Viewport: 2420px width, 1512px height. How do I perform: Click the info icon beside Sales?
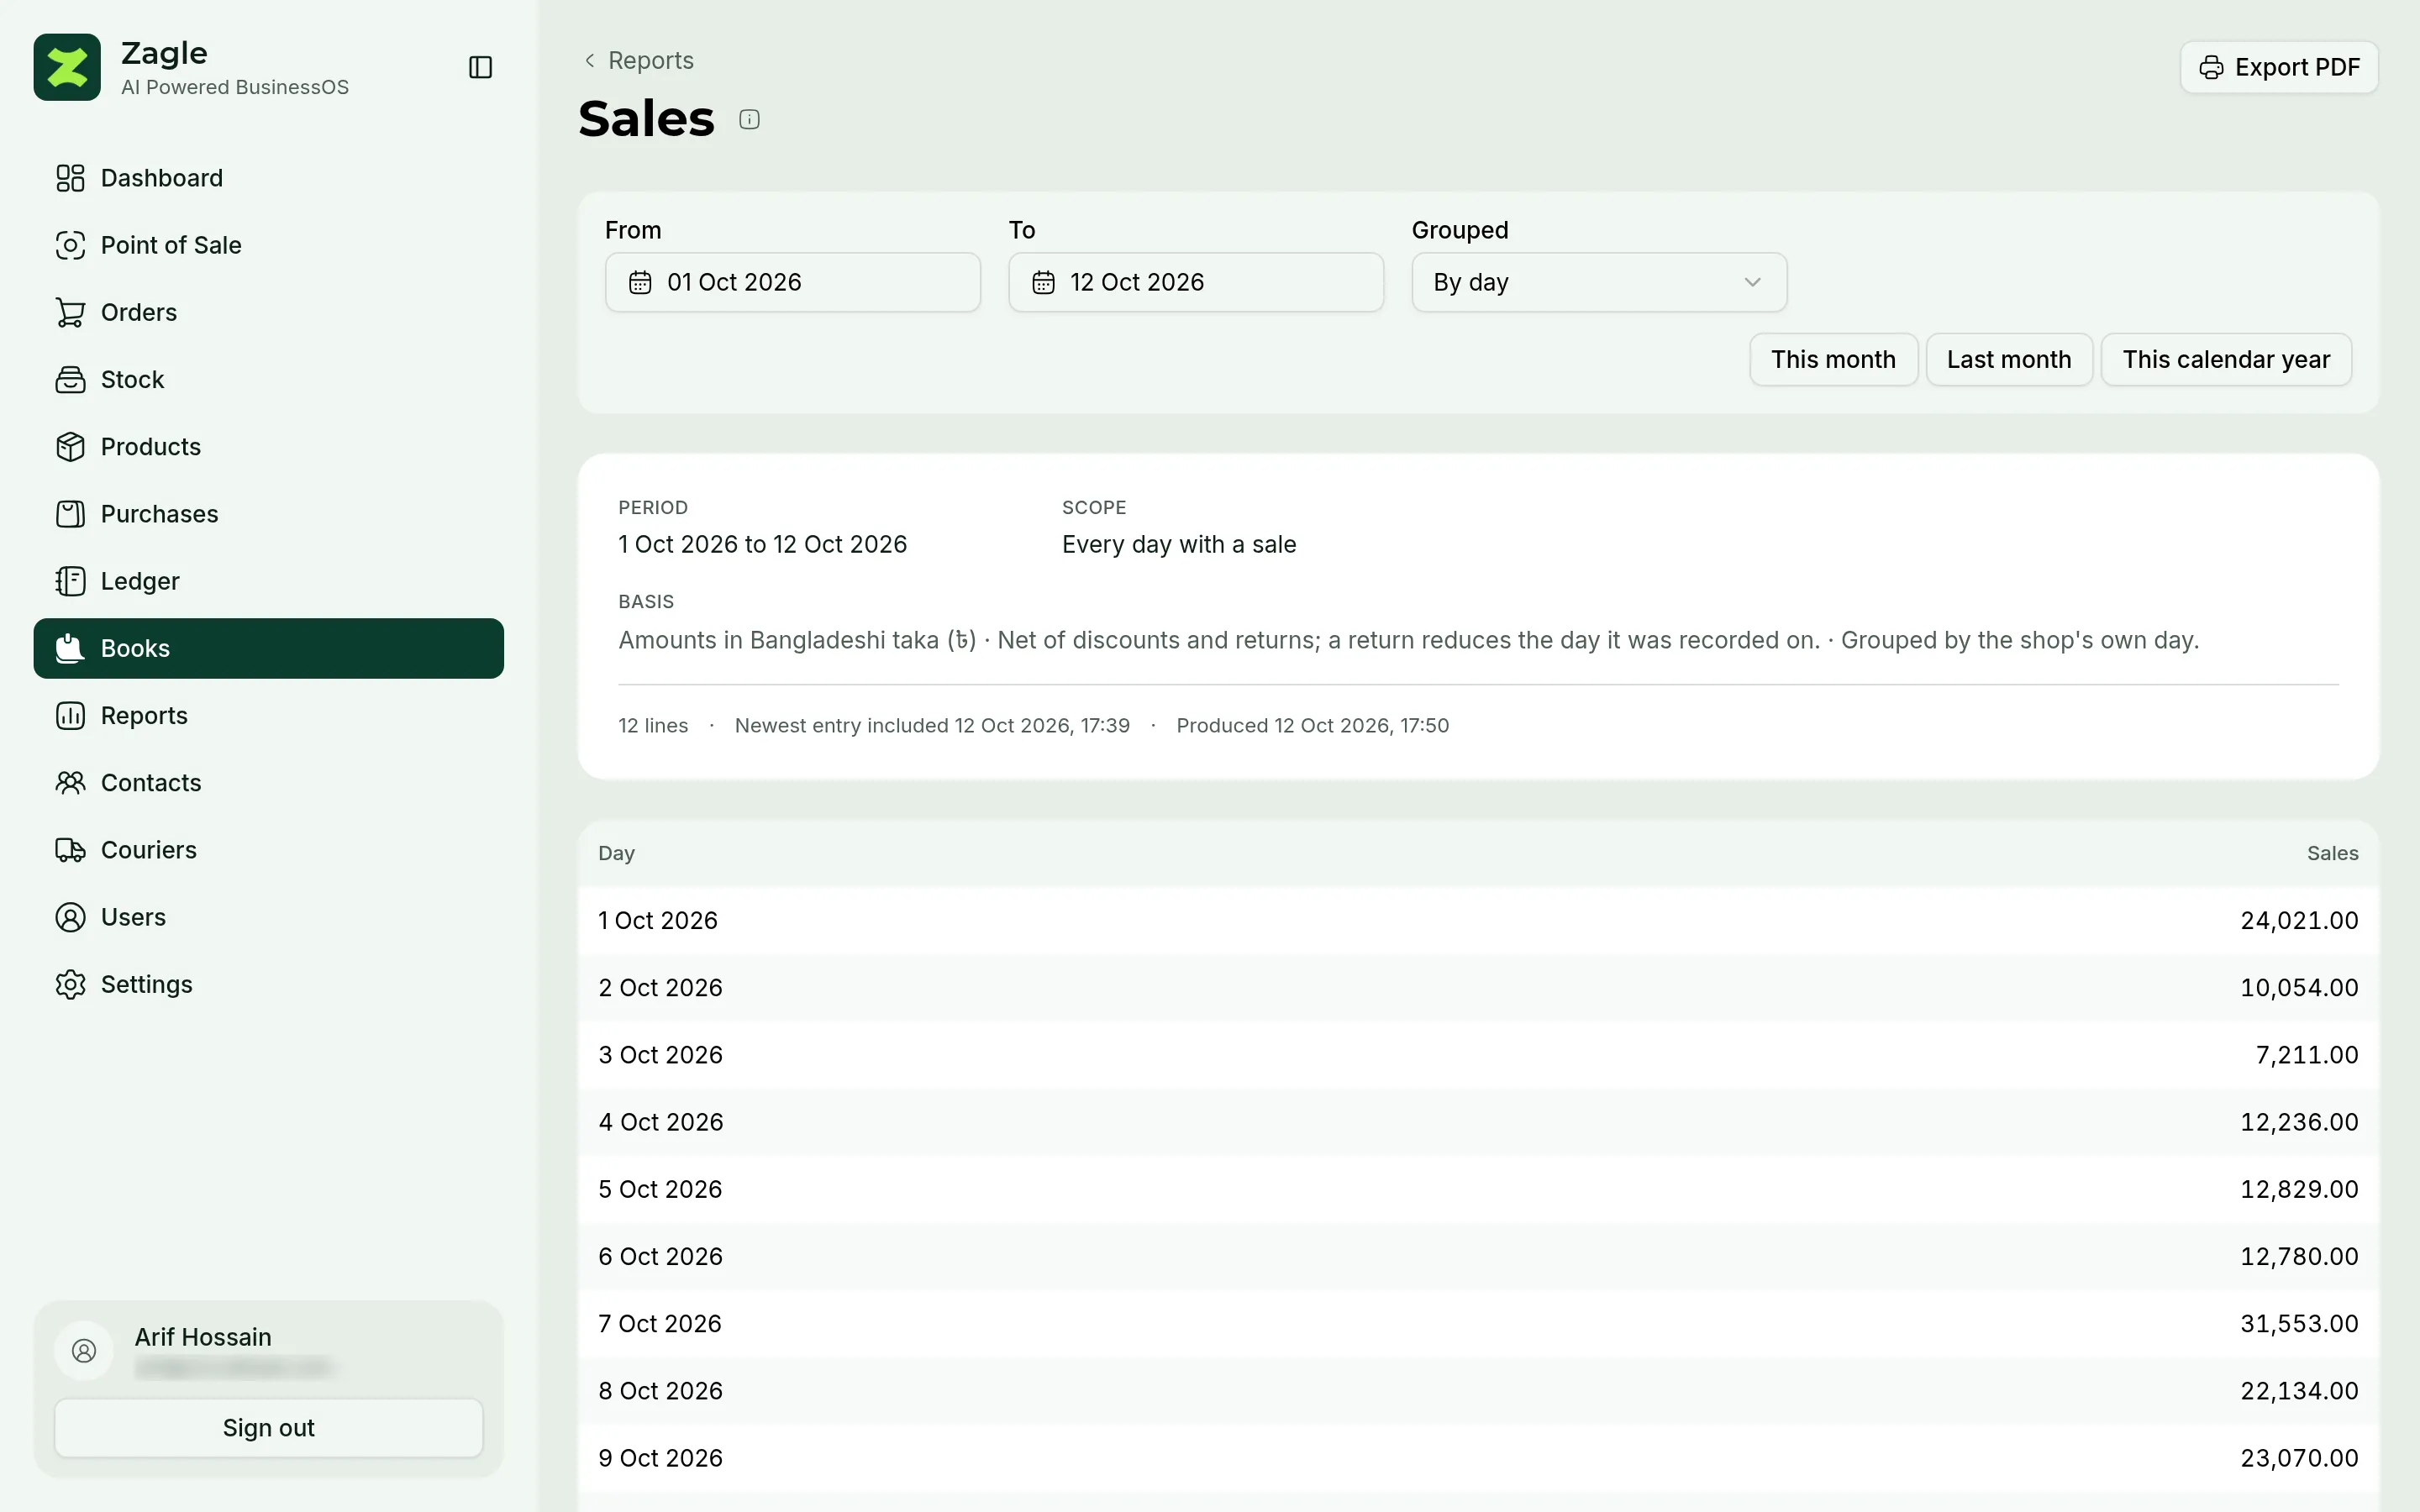click(x=749, y=120)
